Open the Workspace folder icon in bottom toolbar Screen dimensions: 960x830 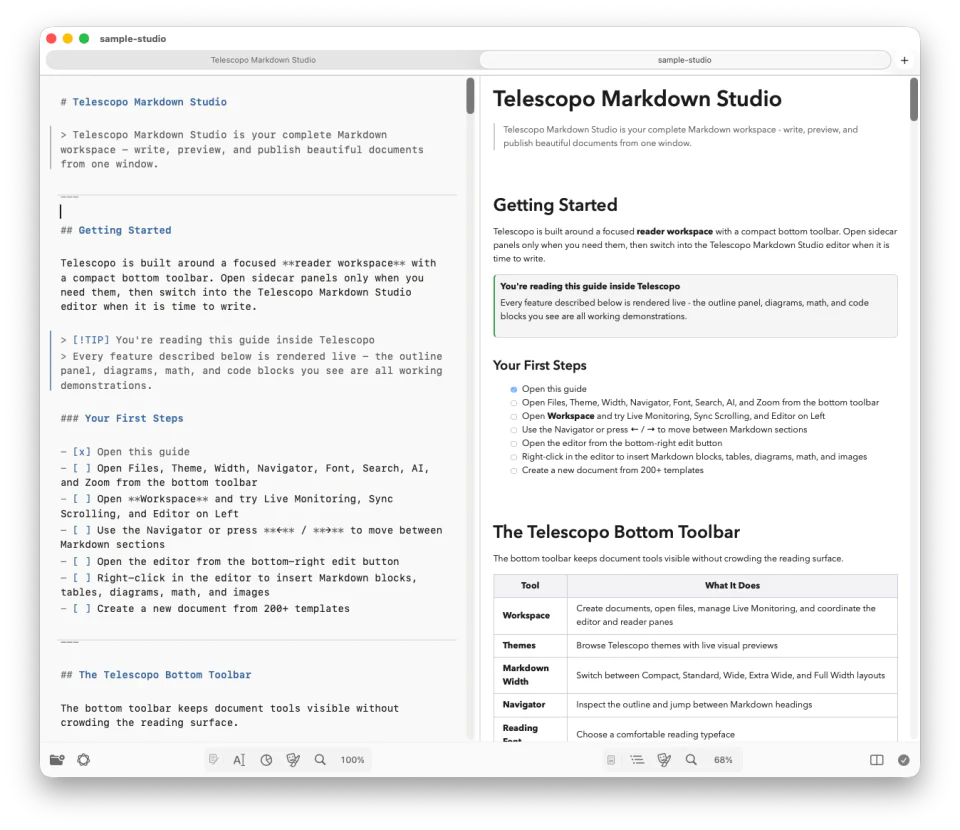pyautogui.click(x=57, y=760)
